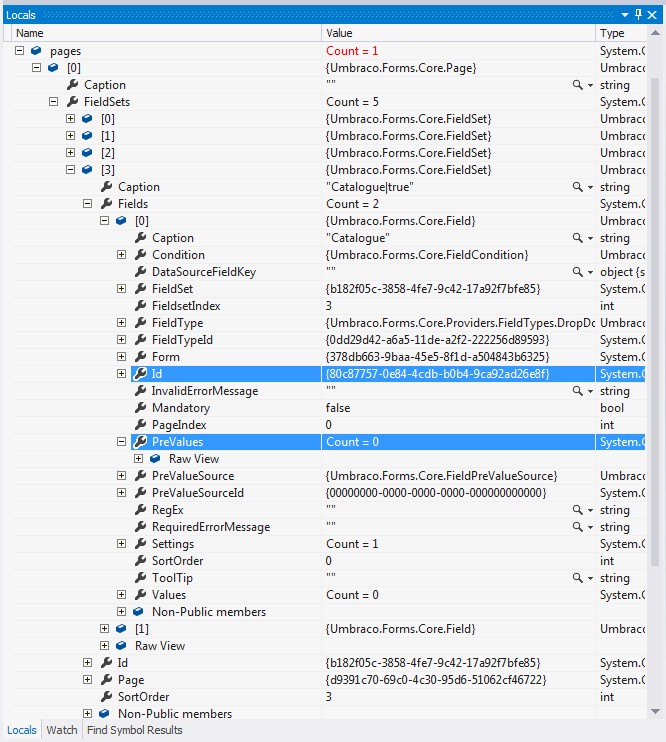The height and width of the screenshot is (742, 666).
Task: Click the vertical scrollbar thumb
Action: pos(655,322)
